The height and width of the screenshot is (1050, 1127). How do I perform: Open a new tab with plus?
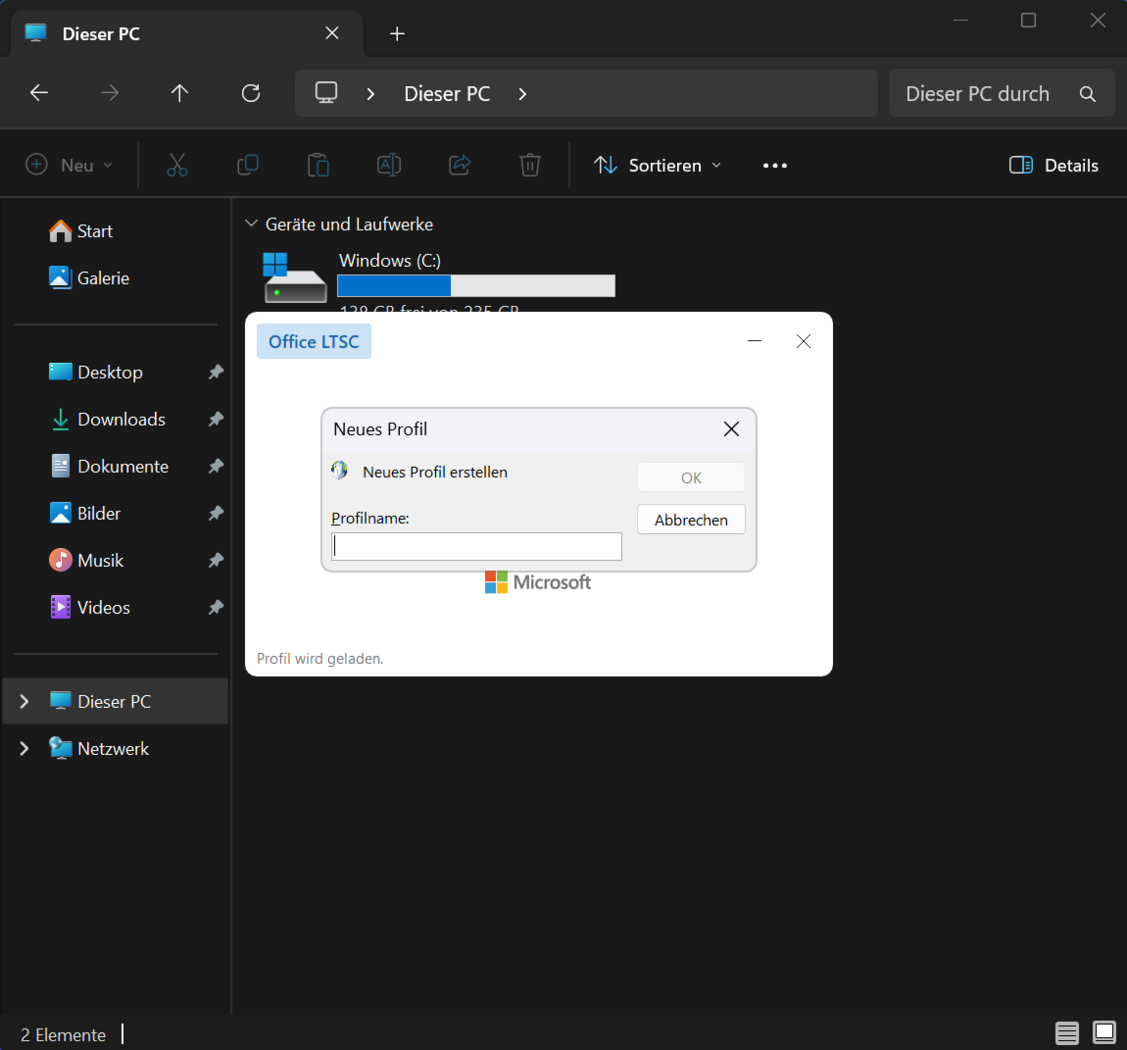[x=397, y=34]
